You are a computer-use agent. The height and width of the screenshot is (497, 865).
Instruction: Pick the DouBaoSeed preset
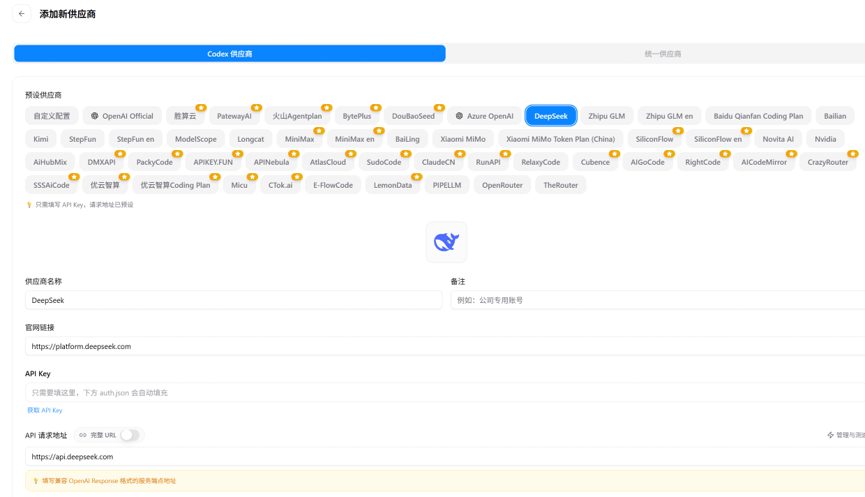(x=413, y=116)
